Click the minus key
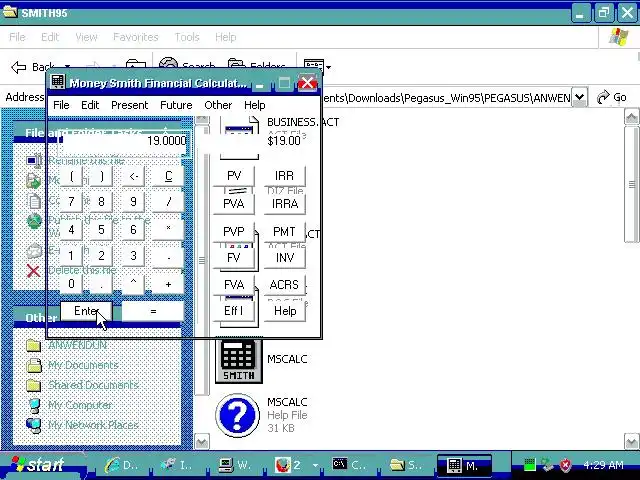This screenshot has height=480, width=640. [x=168, y=256]
